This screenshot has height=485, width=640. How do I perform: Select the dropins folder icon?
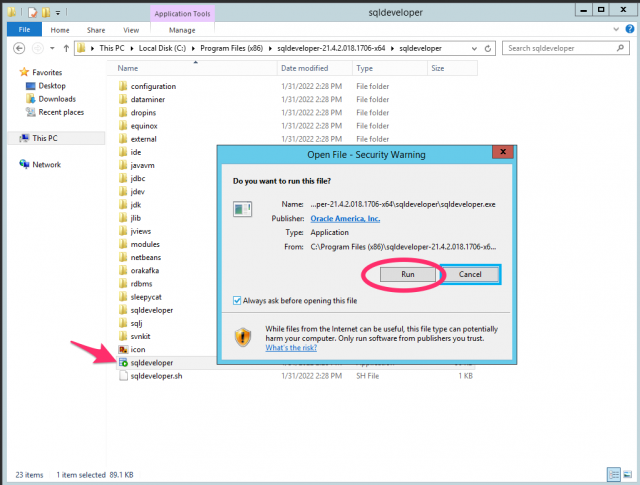[123, 112]
